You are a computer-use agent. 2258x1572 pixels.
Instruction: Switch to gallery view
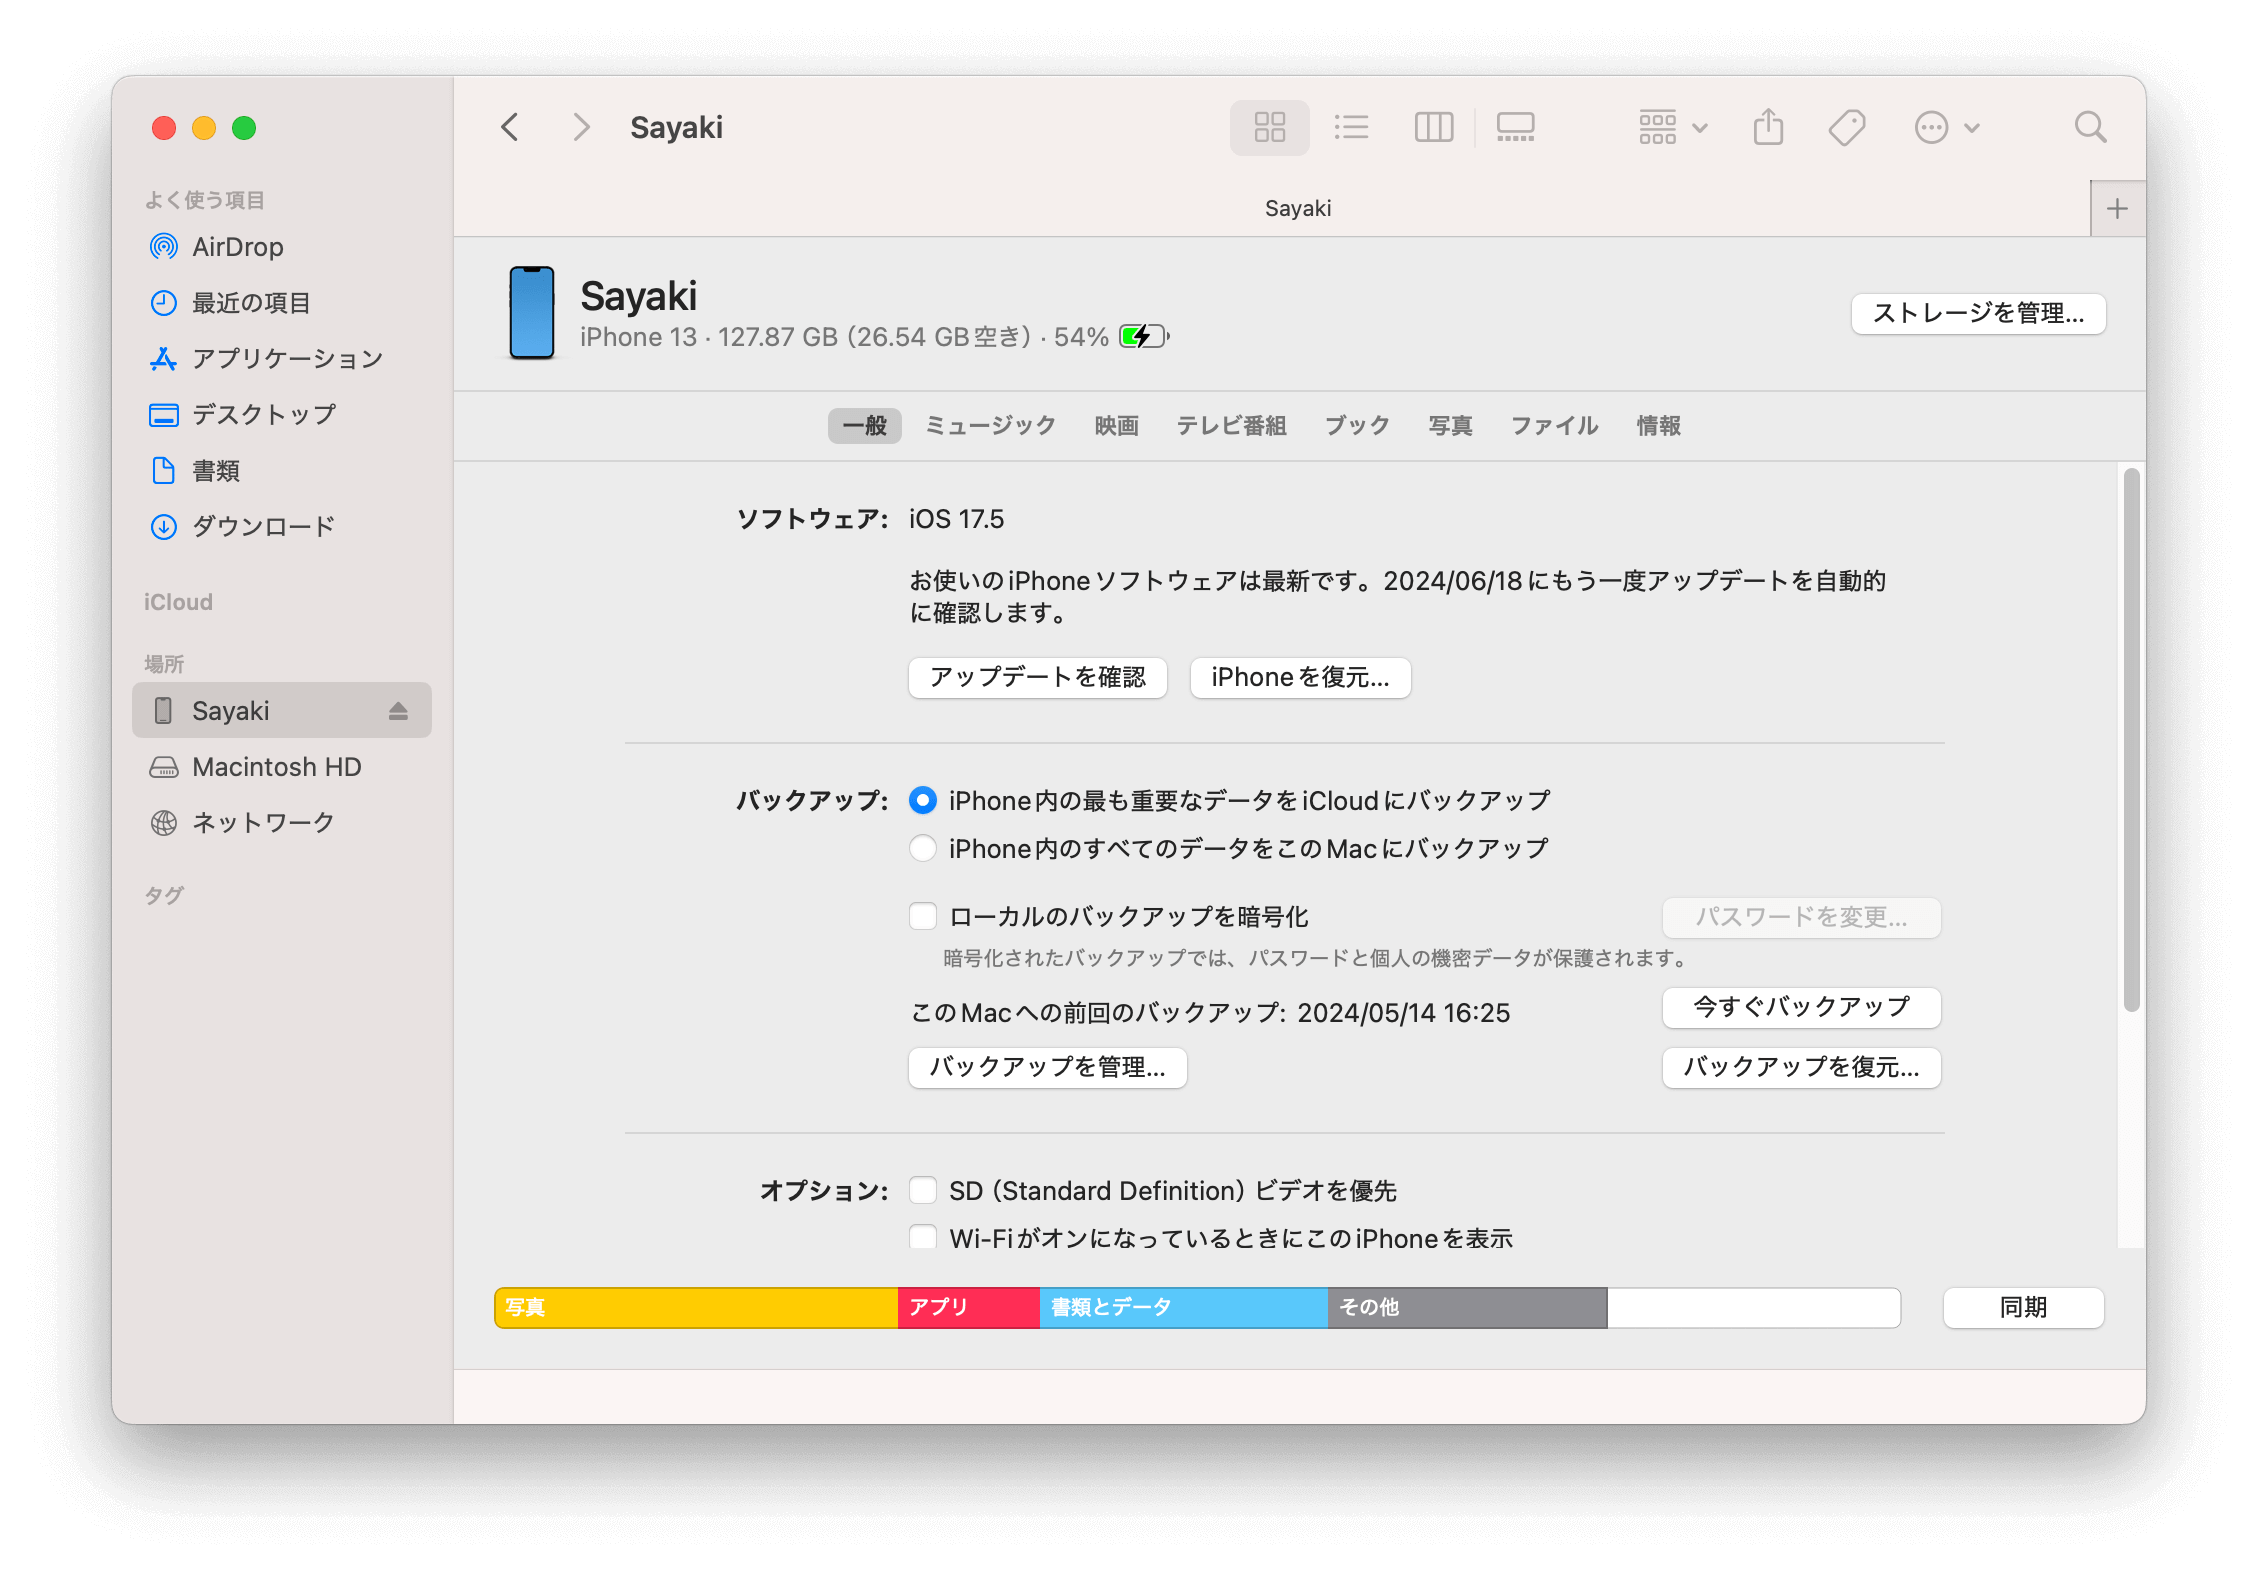coord(1515,127)
